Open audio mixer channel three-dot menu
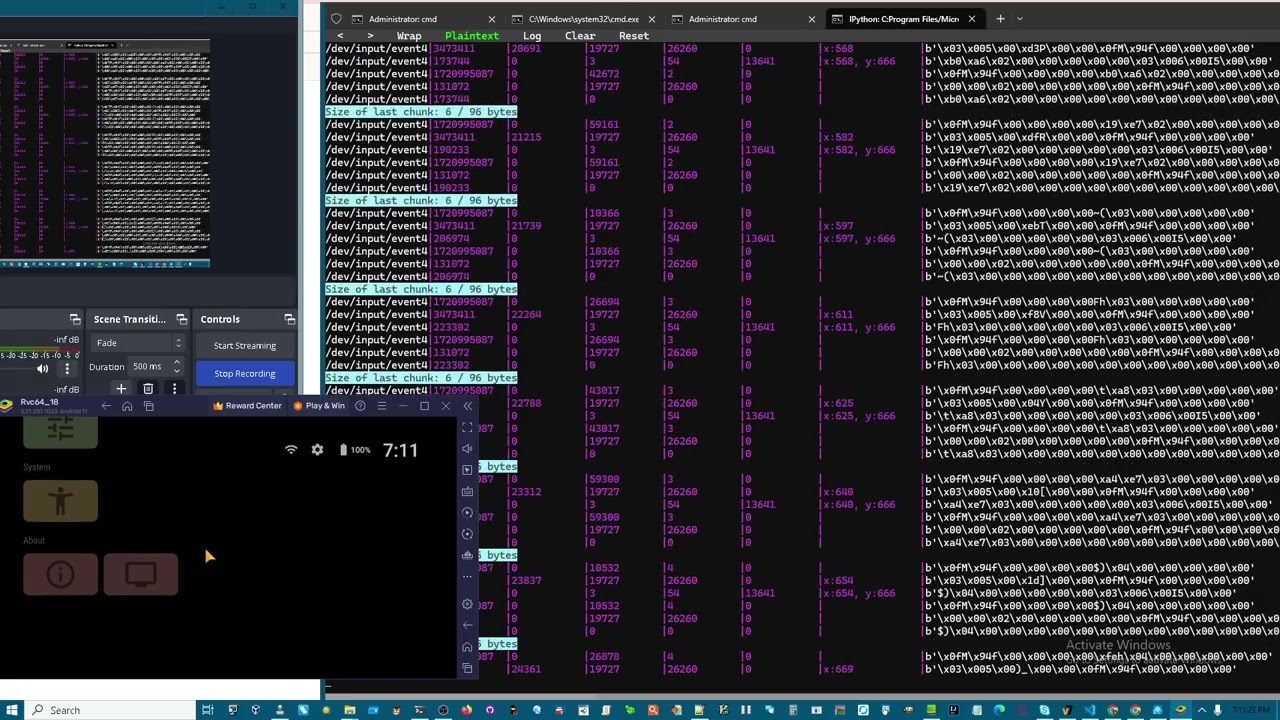The image size is (1280, 720). tap(68, 369)
